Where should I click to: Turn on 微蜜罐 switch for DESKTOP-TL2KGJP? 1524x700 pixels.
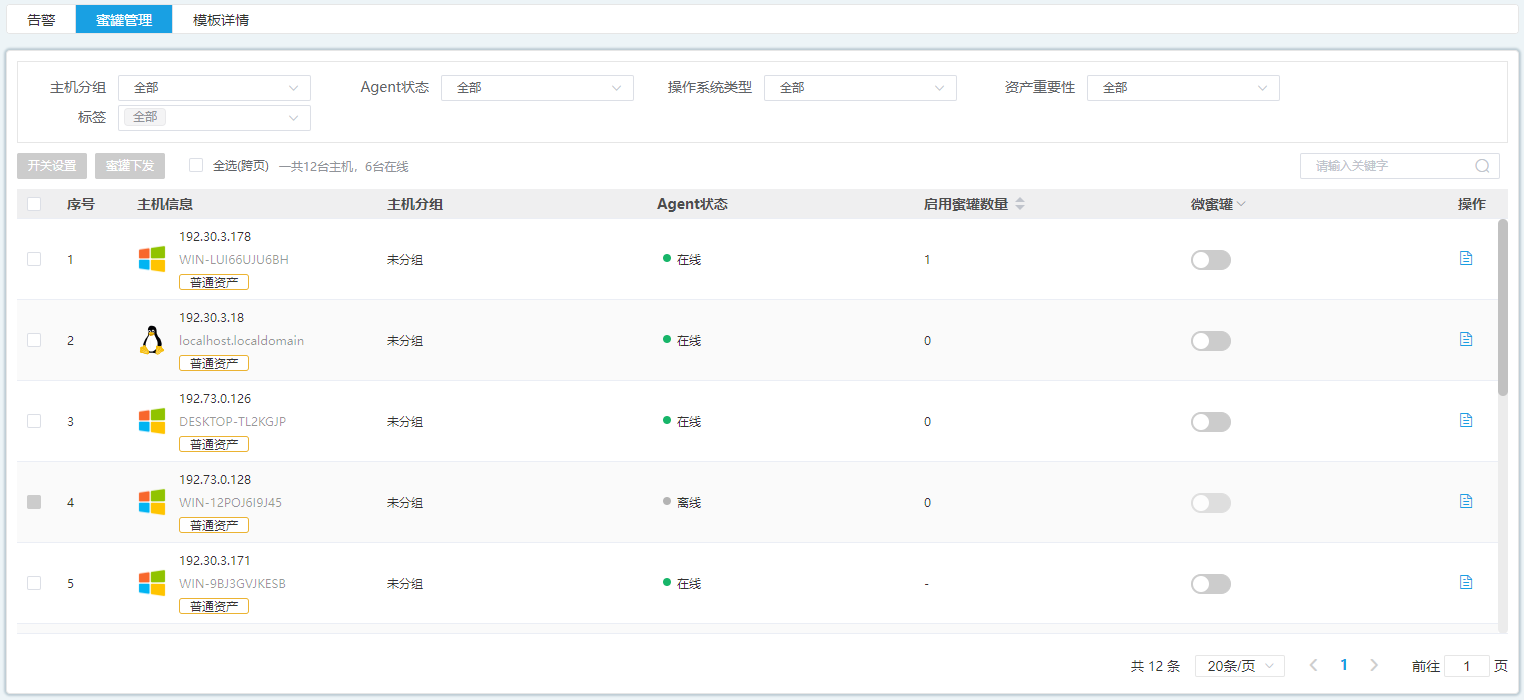click(x=1210, y=422)
